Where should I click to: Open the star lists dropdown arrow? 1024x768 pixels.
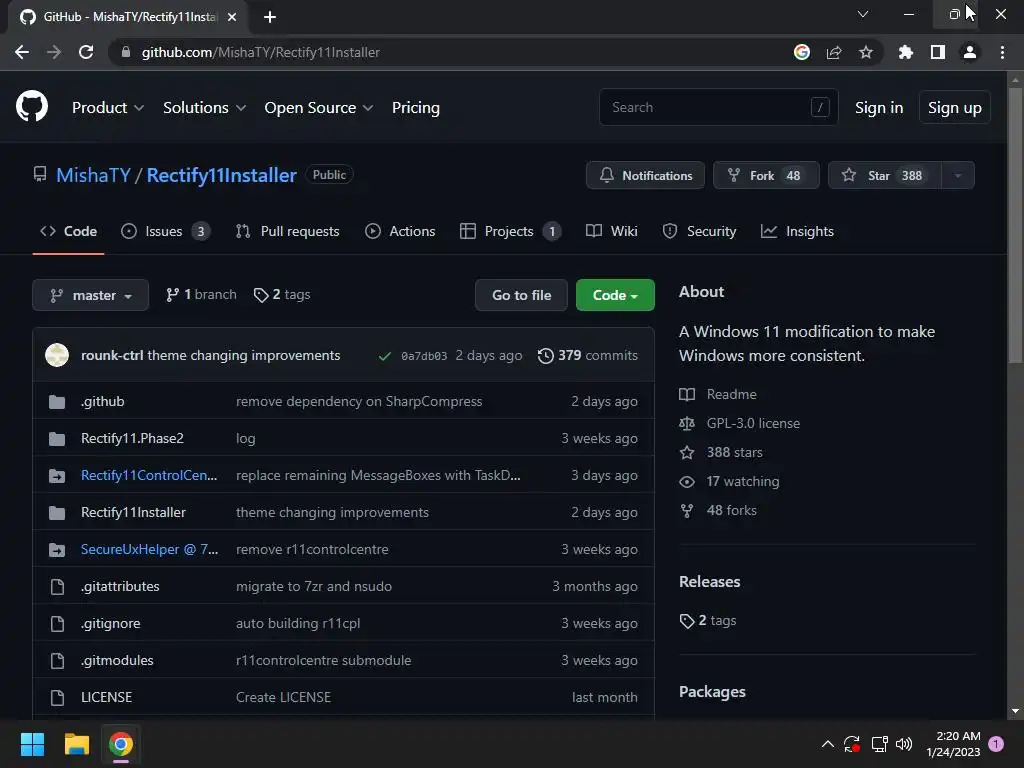(957, 175)
